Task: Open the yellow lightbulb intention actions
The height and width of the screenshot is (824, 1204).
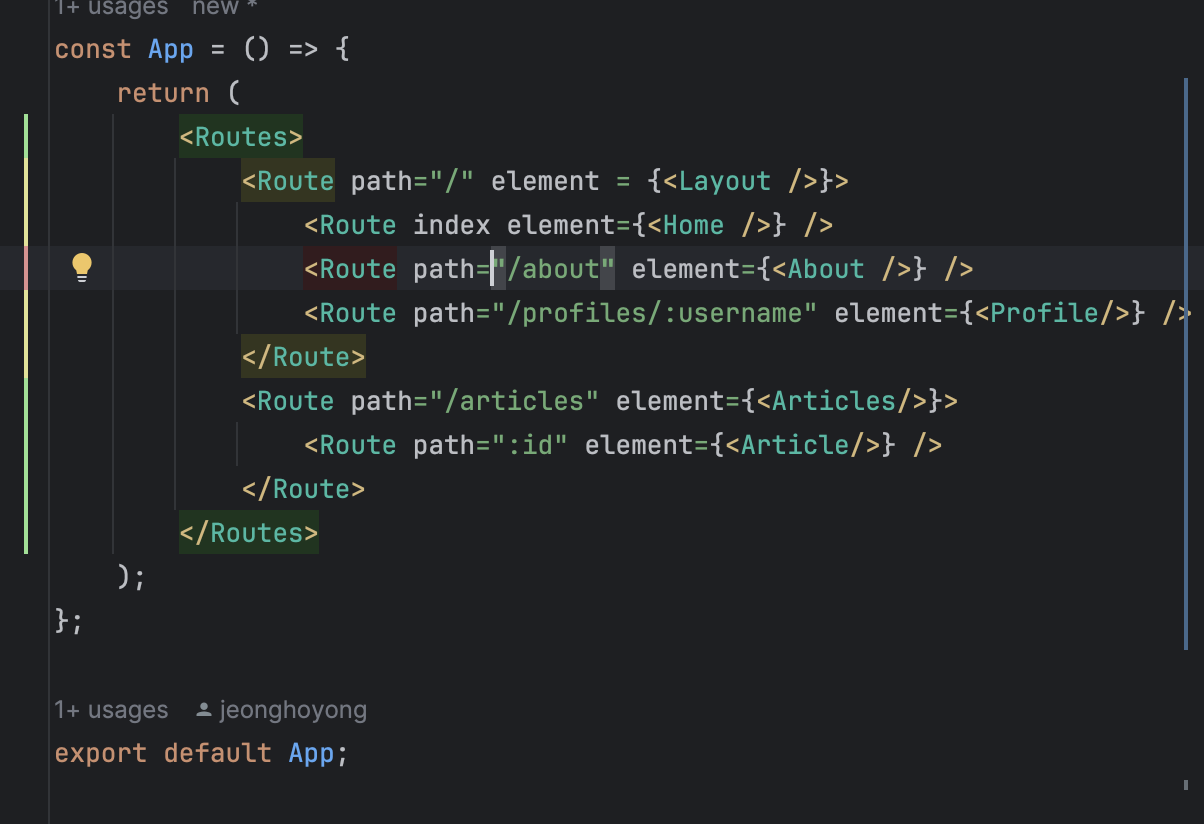Action: click(82, 268)
